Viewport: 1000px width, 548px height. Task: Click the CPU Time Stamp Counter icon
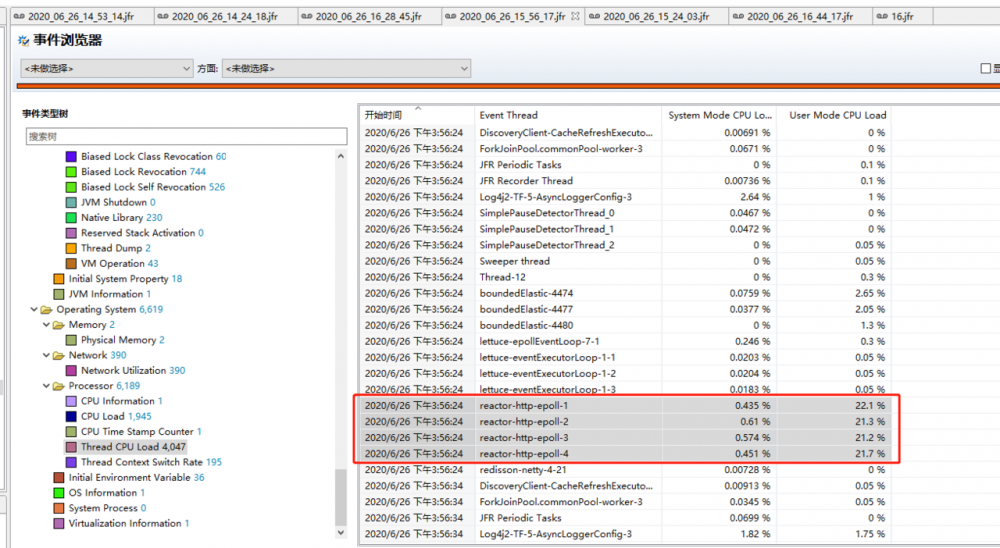click(71, 432)
